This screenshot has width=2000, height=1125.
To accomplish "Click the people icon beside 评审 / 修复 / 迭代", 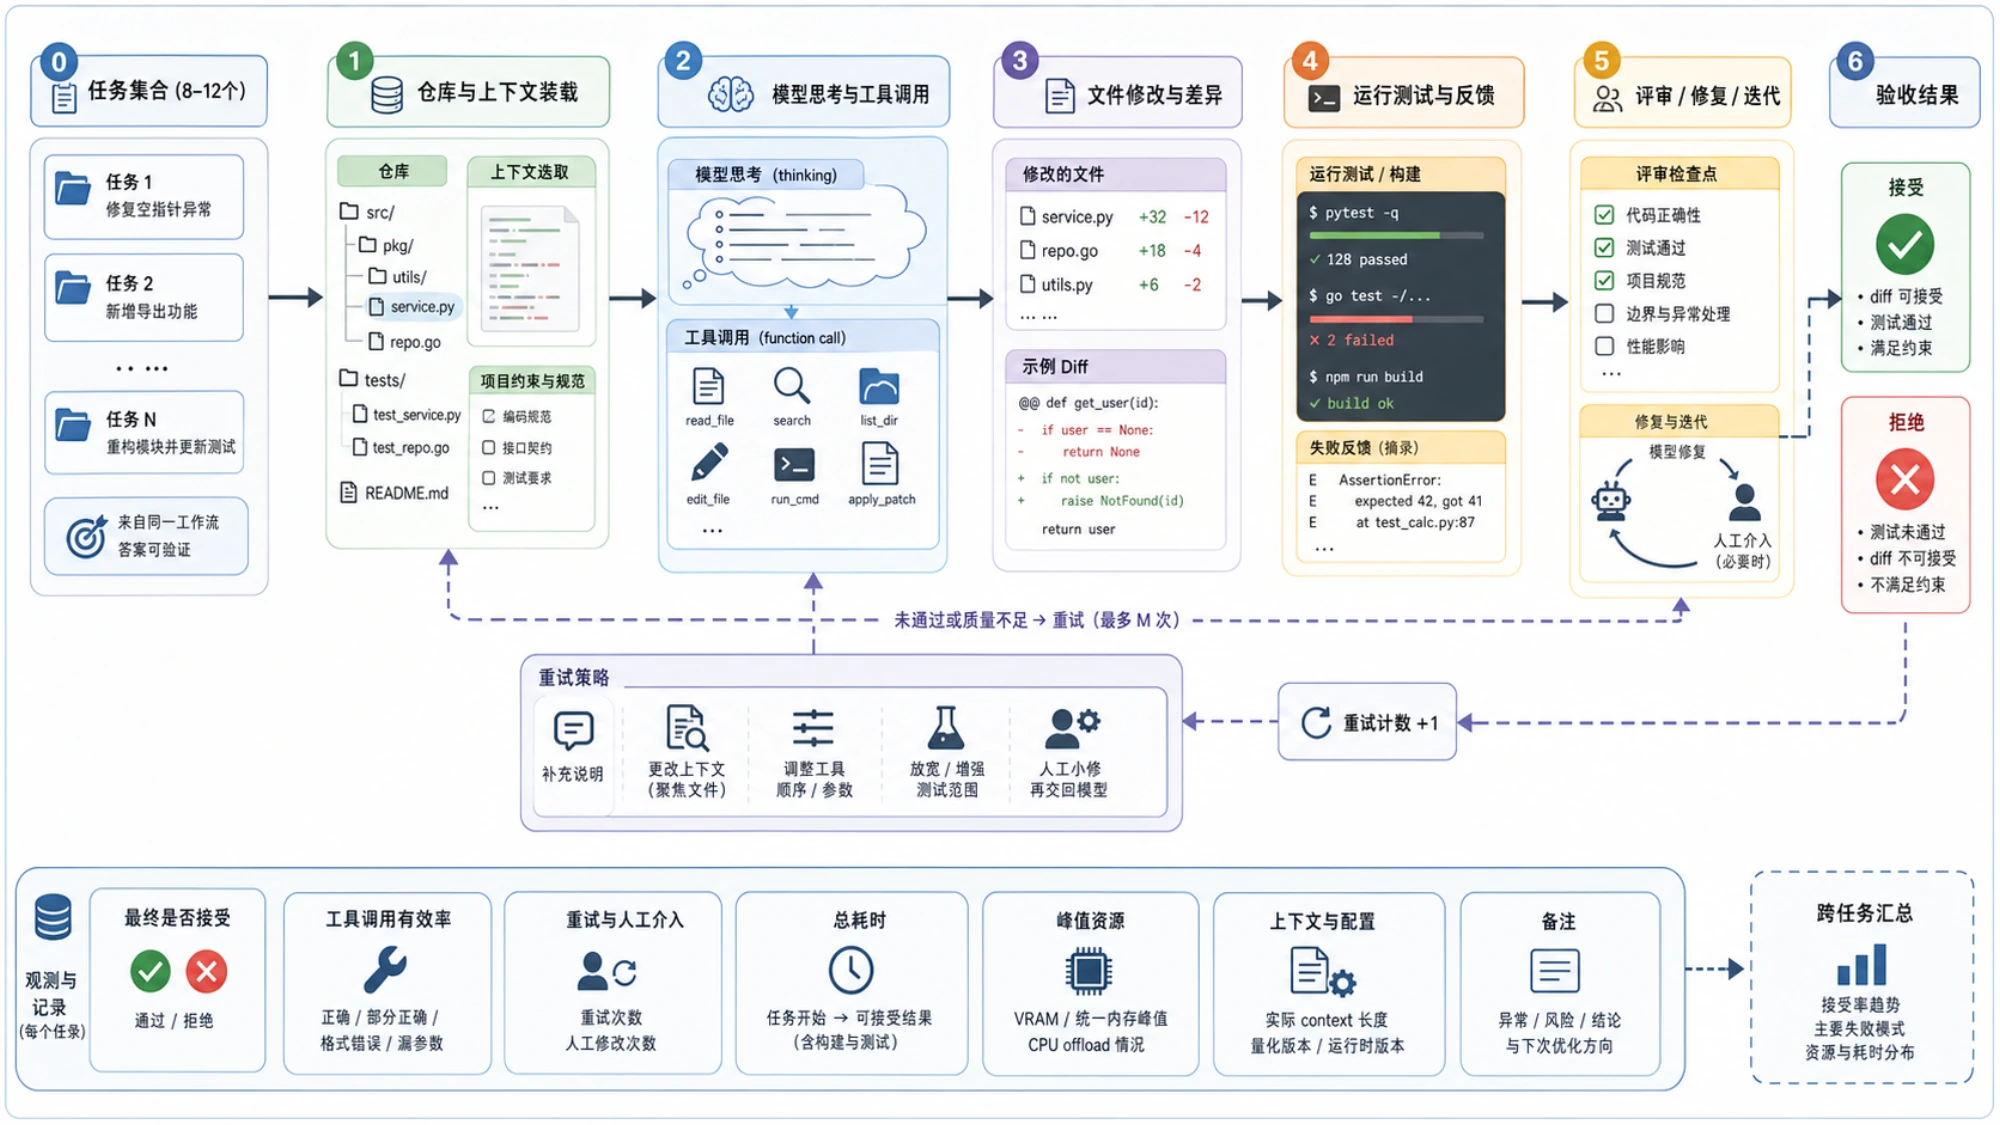I will click(x=1607, y=98).
